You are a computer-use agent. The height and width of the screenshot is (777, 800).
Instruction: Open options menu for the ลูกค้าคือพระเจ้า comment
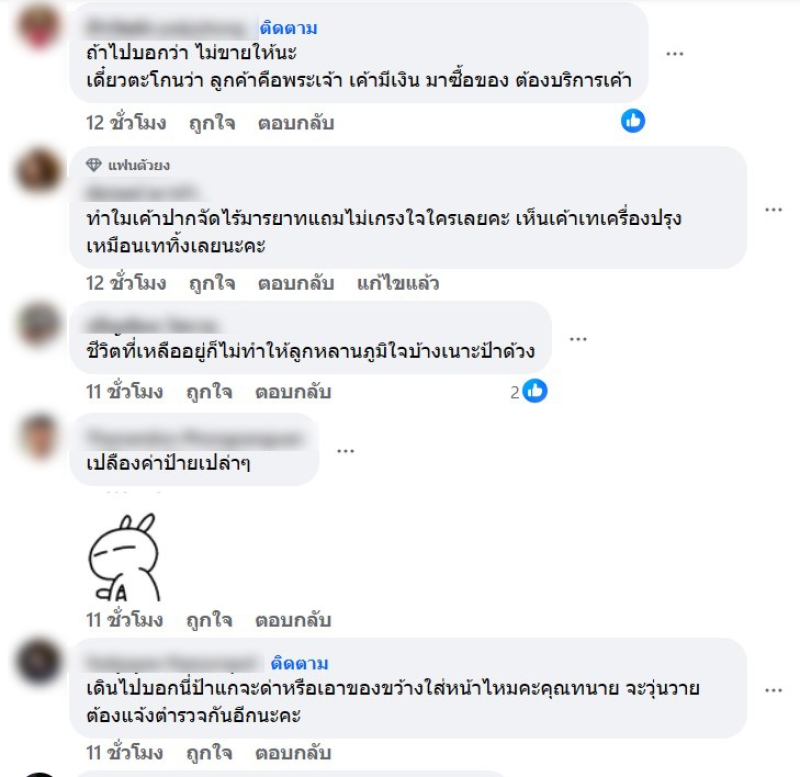click(x=674, y=54)
